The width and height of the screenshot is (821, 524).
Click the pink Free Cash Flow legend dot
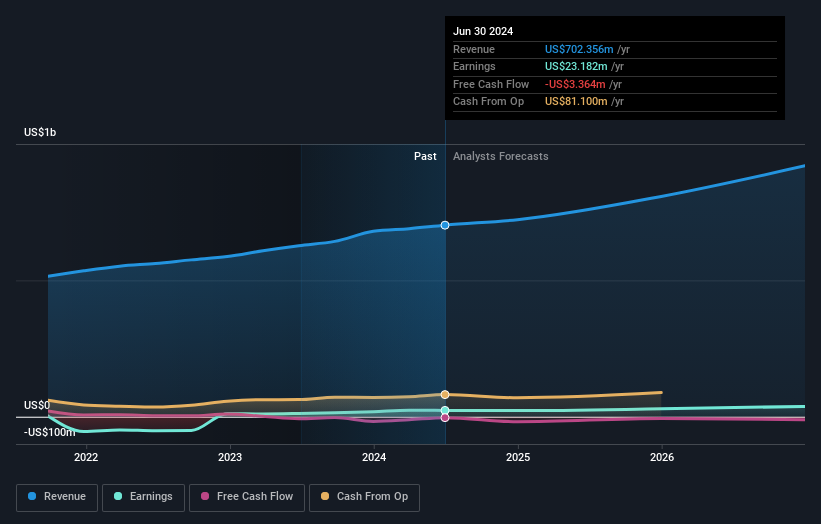pos(205,496)
